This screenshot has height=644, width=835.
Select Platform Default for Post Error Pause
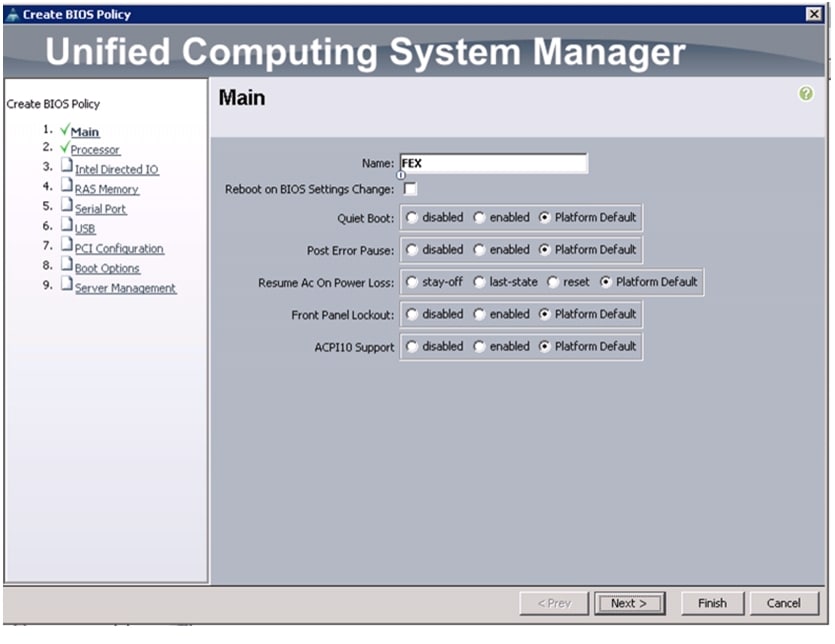(544, 250)
